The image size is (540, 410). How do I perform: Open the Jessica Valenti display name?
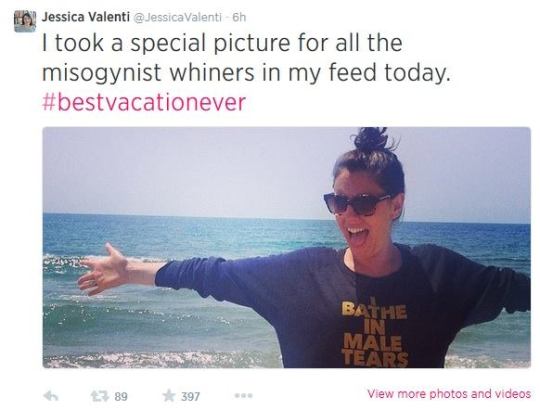tap(85, 17)
